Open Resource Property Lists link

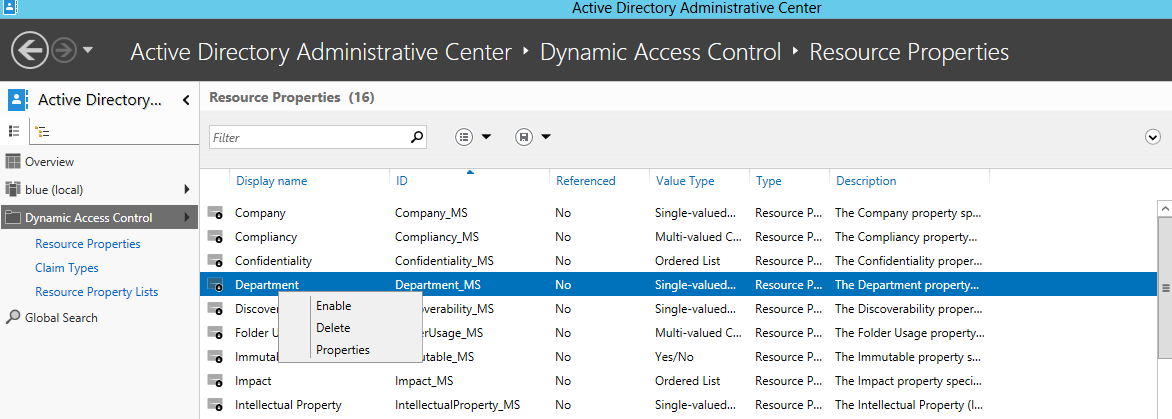coord(96,291)
